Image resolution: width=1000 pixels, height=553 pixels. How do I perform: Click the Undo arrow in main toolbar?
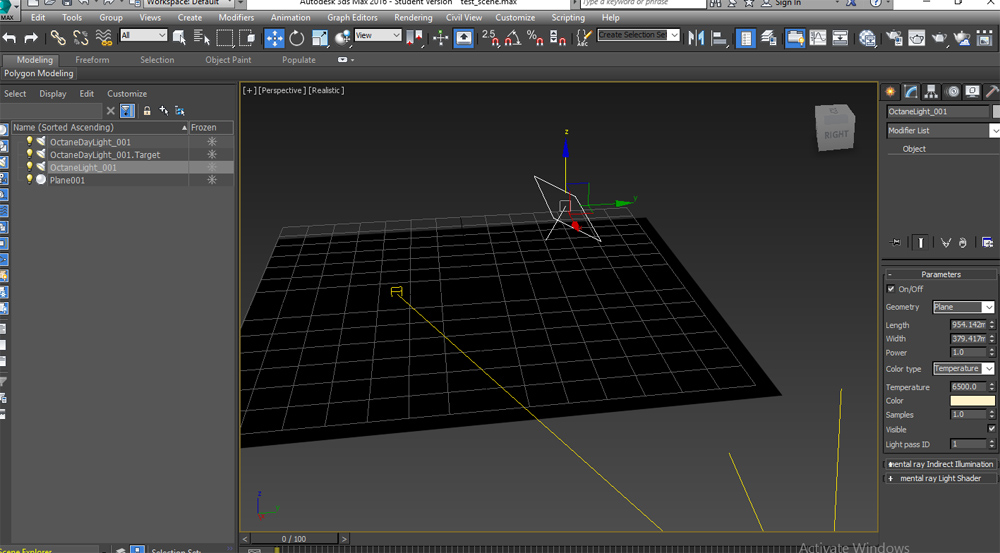10,38
